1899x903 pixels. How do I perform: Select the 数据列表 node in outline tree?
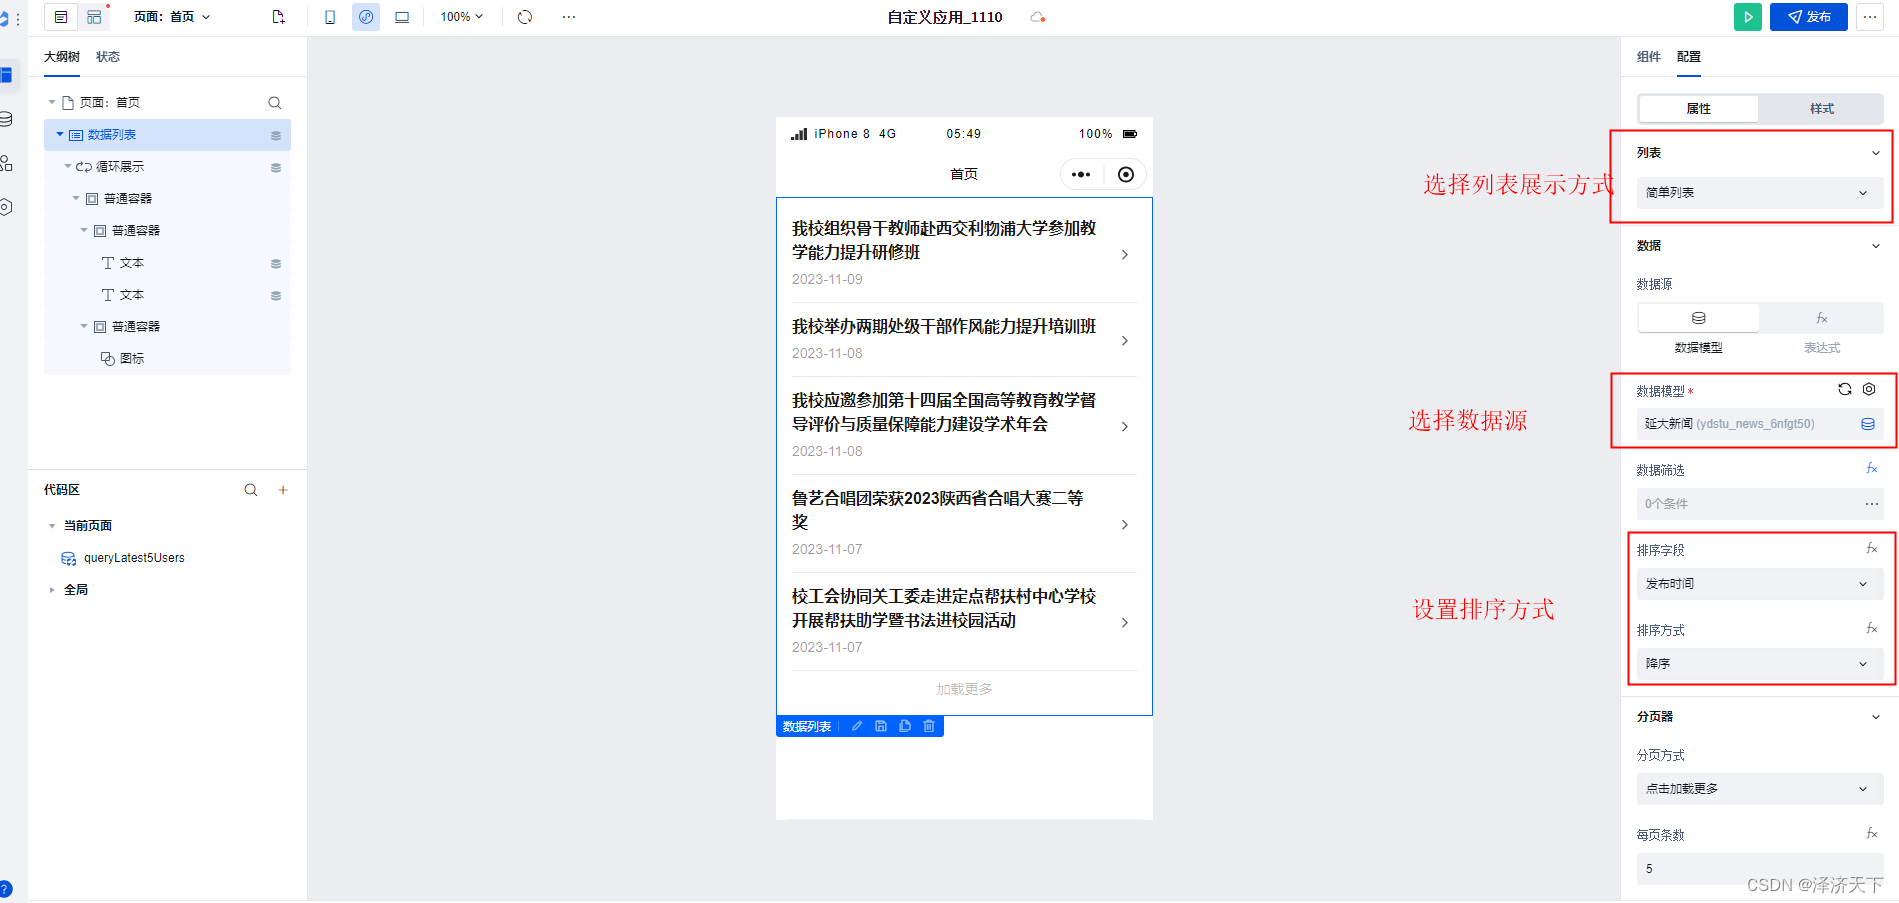[167, 135]
